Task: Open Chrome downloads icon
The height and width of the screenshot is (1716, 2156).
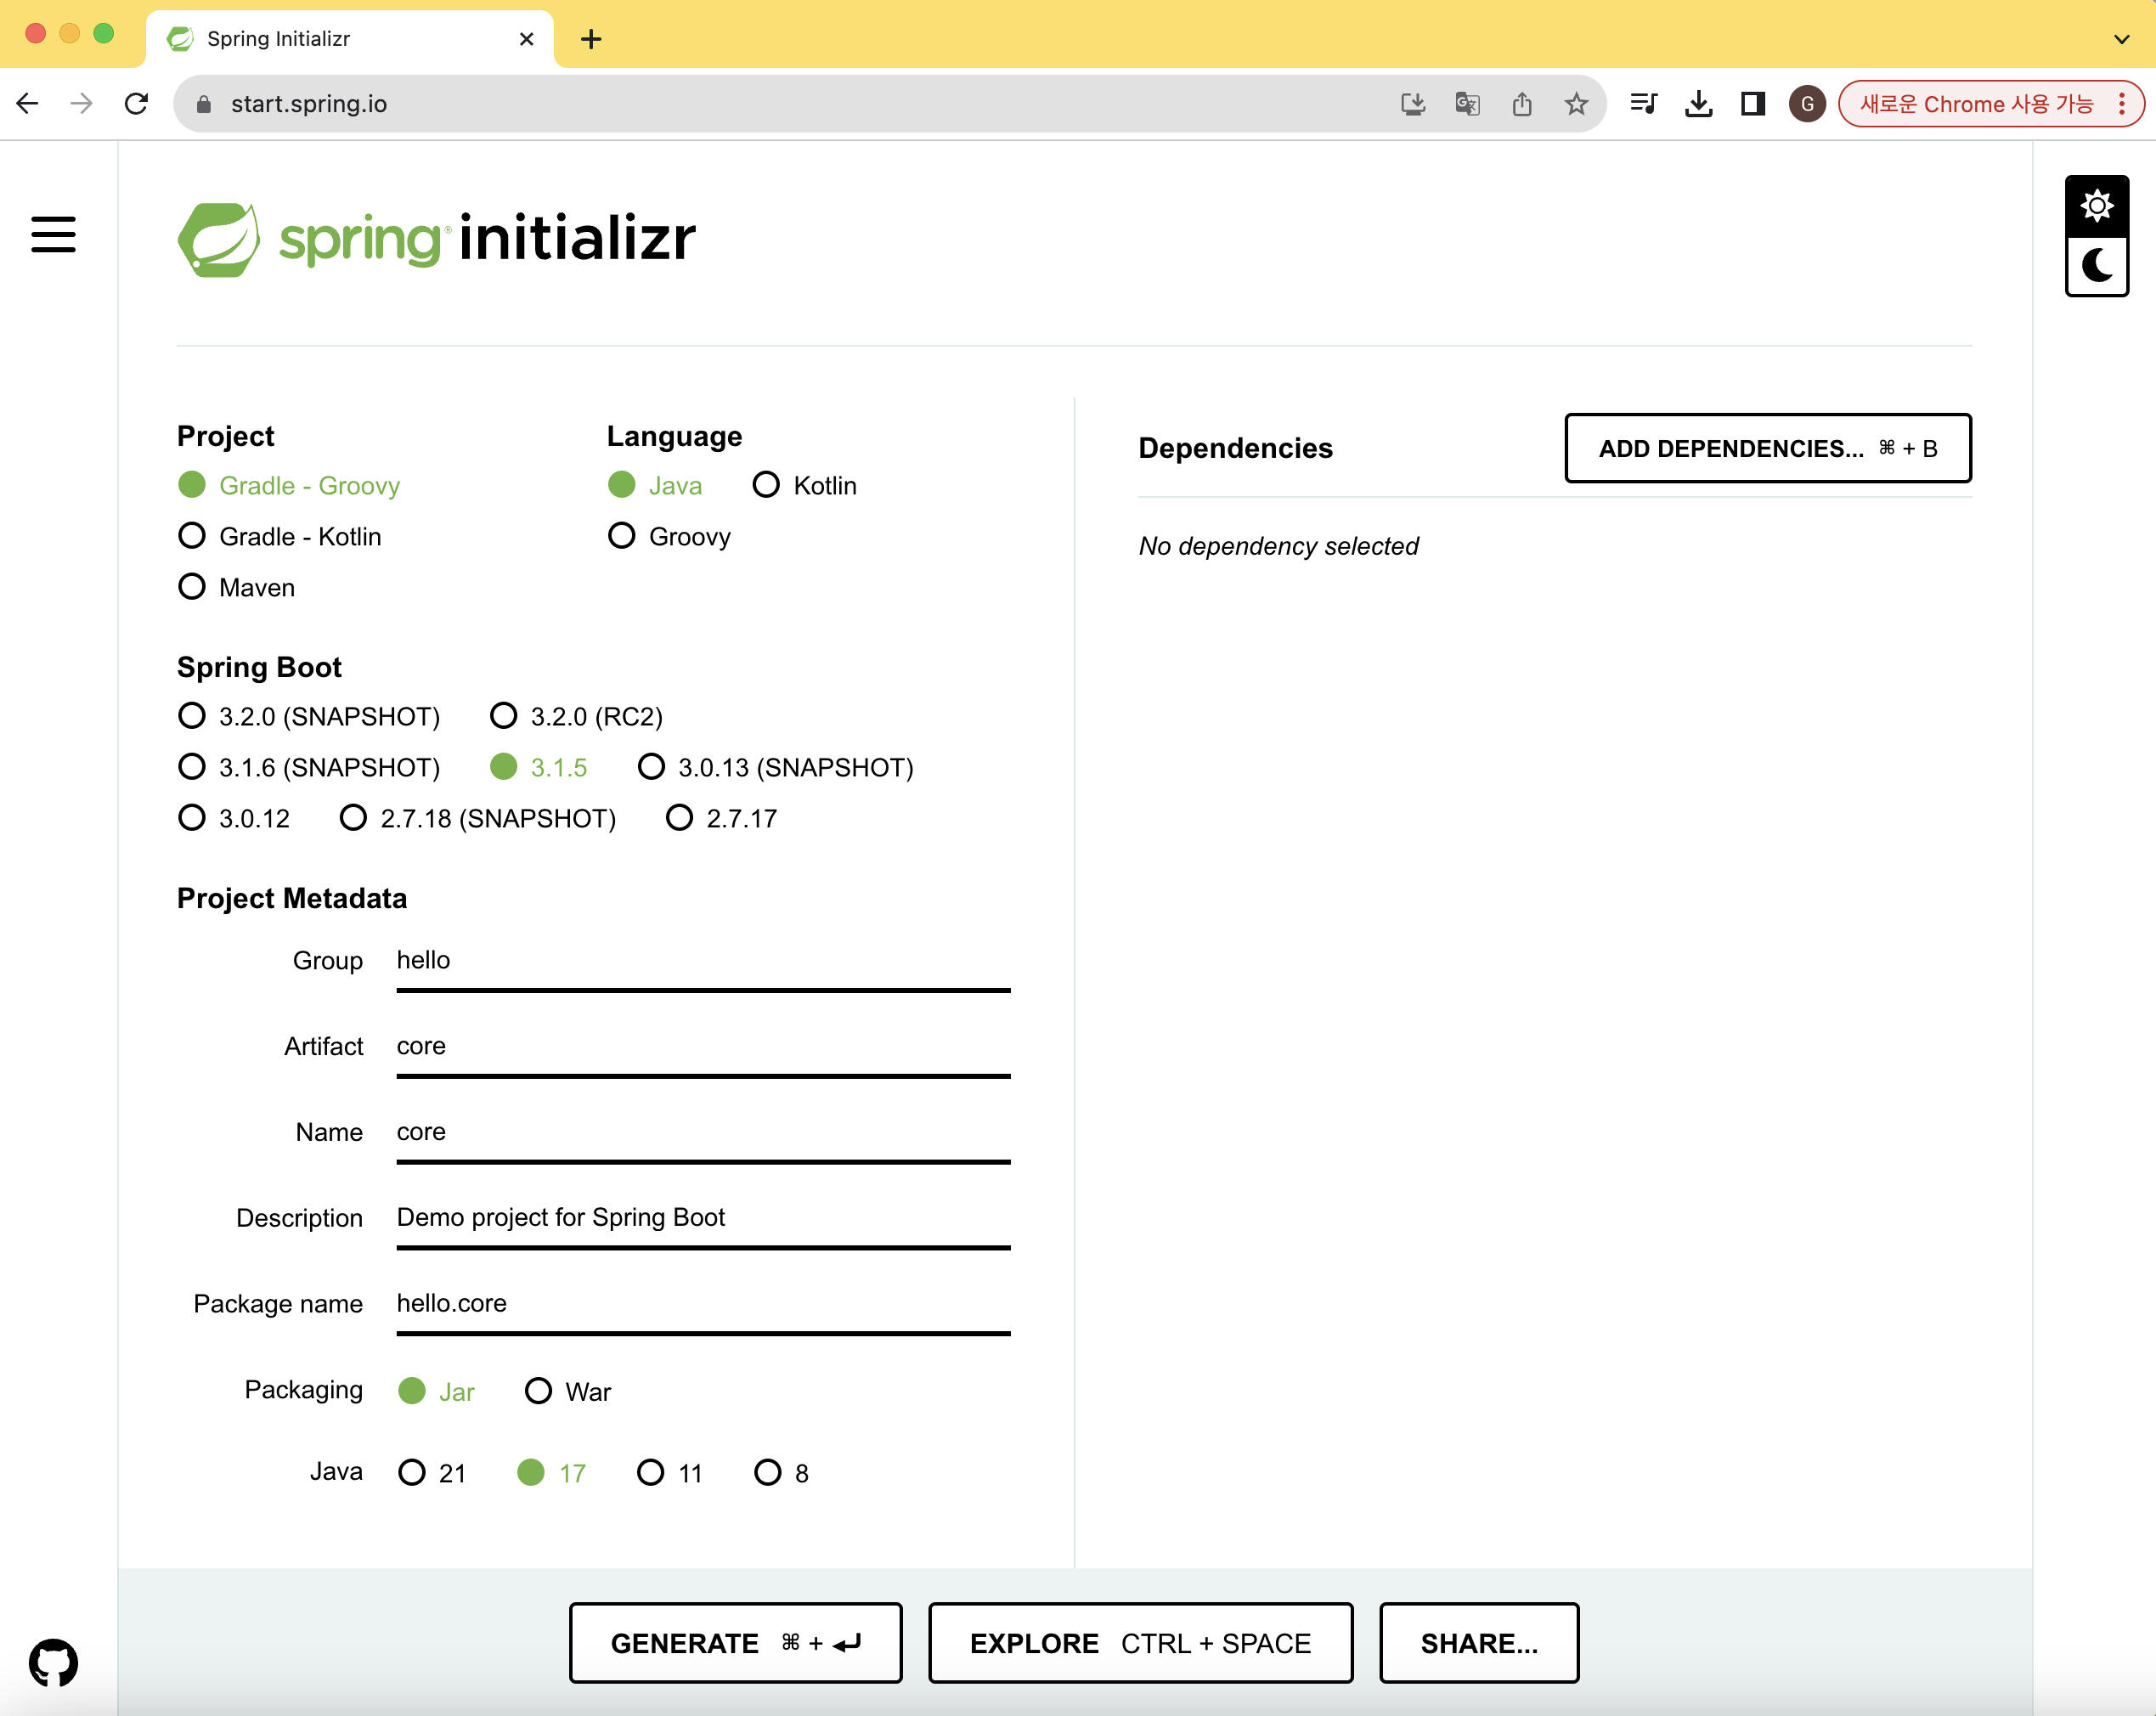Action: [1698, 104]
